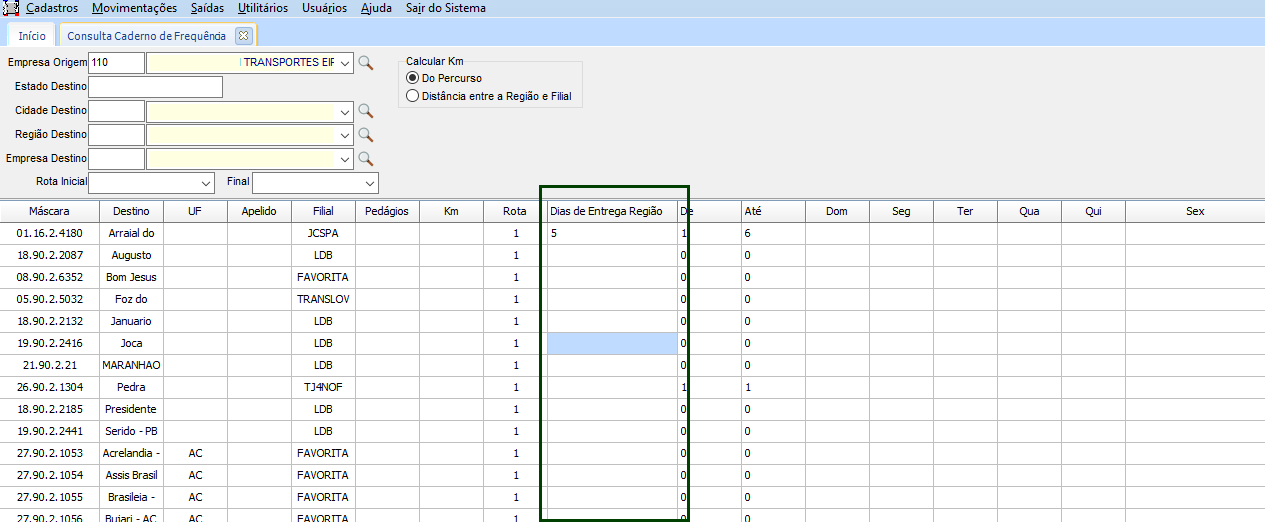Click the Estado Destino input field

click(x=156, y=87)
